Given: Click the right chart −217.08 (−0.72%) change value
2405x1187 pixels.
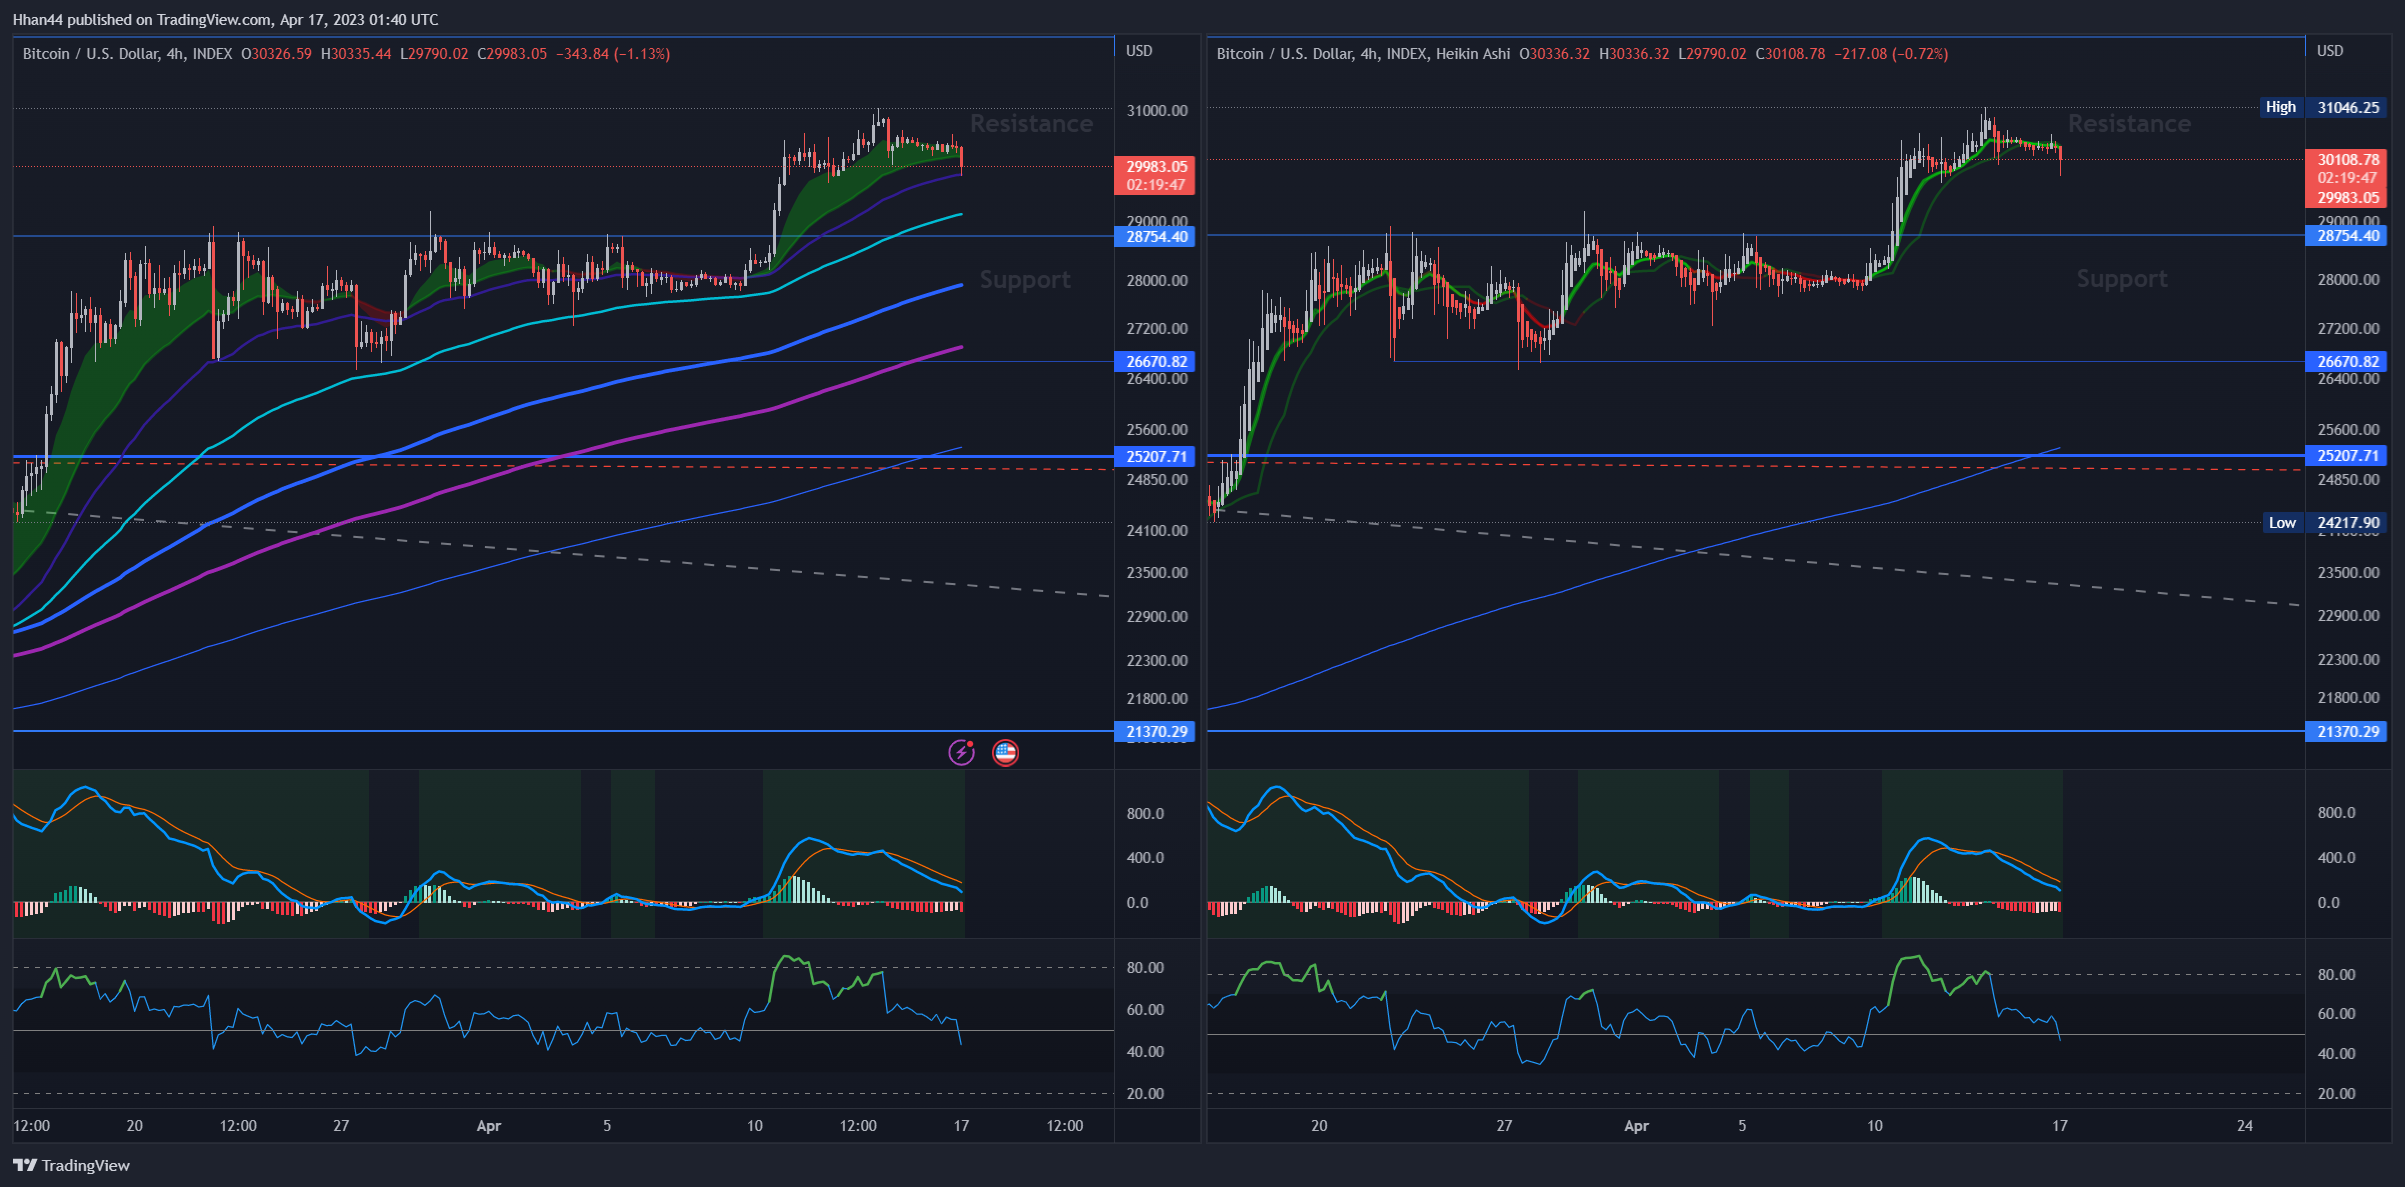Looking at the screenshot, I should pos(1891,54).
